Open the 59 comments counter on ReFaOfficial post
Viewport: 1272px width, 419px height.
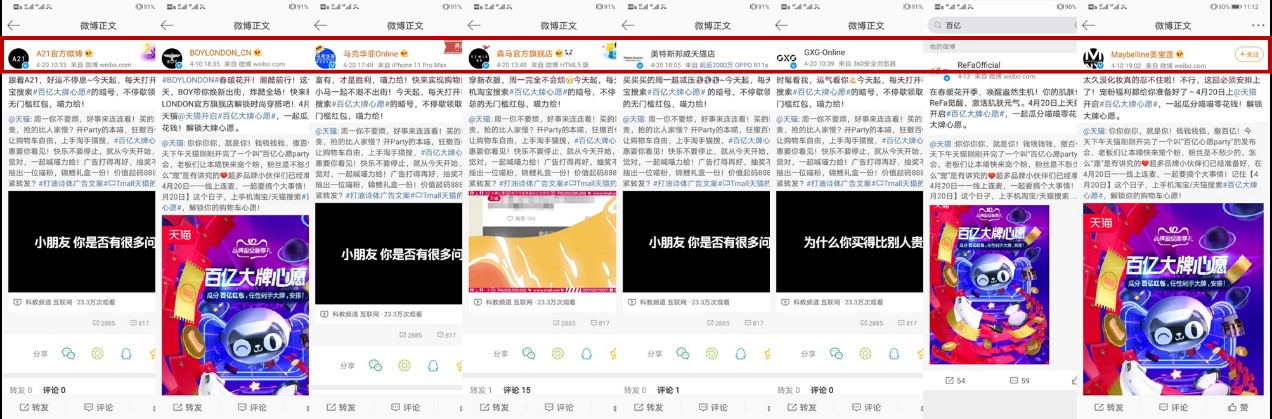1019,381
